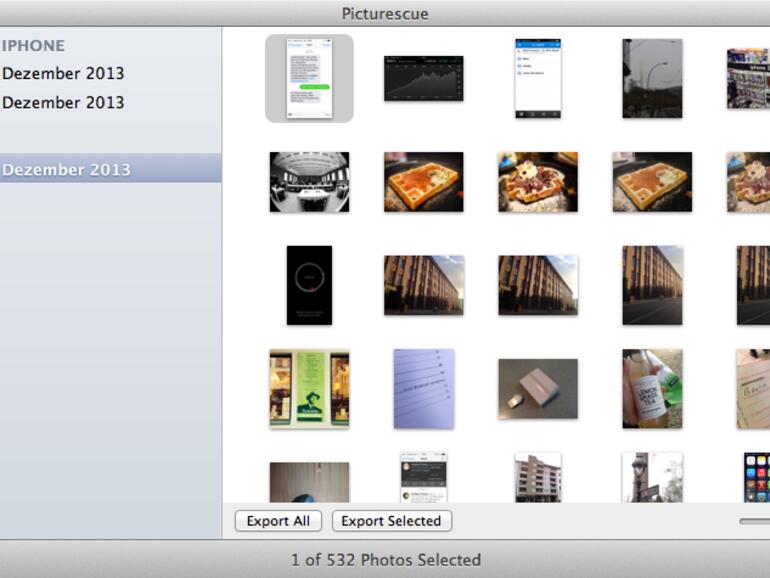Open the selected Messages conversation screenshot thumbnail
This screenshot has width=770, height=578.
309,79
